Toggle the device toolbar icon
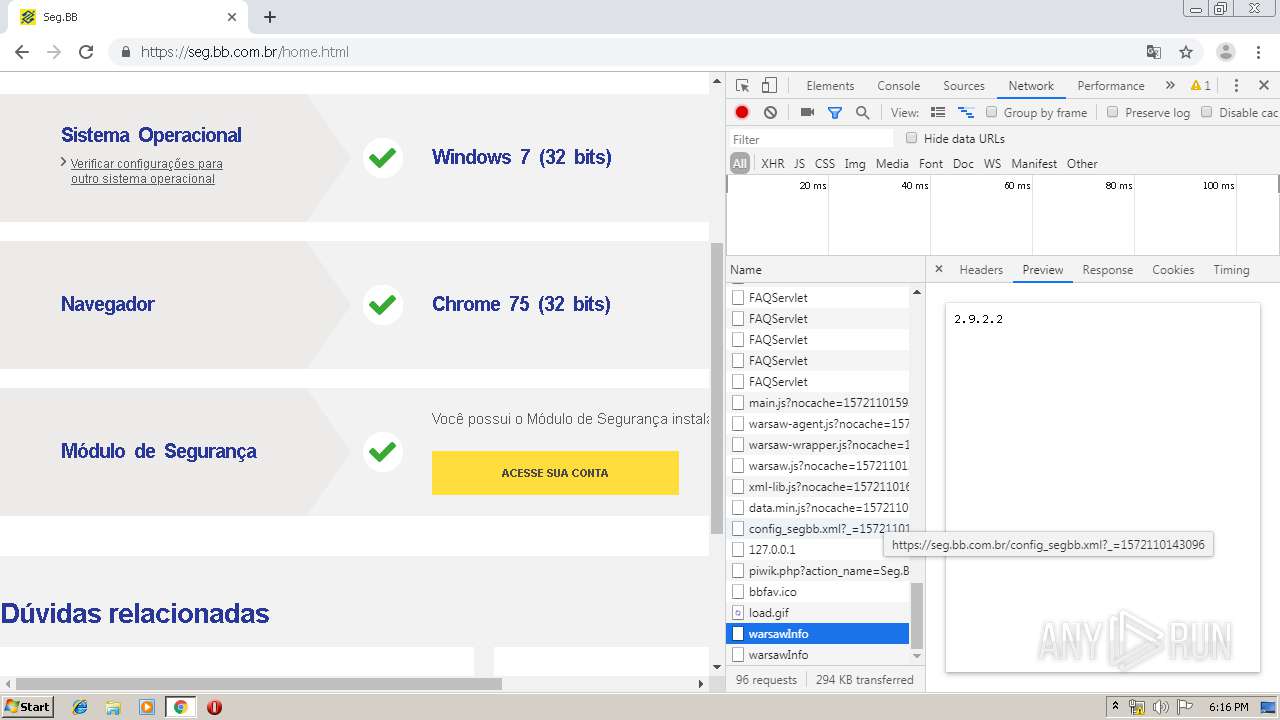This screenshot has height=720, width=1280. click(769, 86)
